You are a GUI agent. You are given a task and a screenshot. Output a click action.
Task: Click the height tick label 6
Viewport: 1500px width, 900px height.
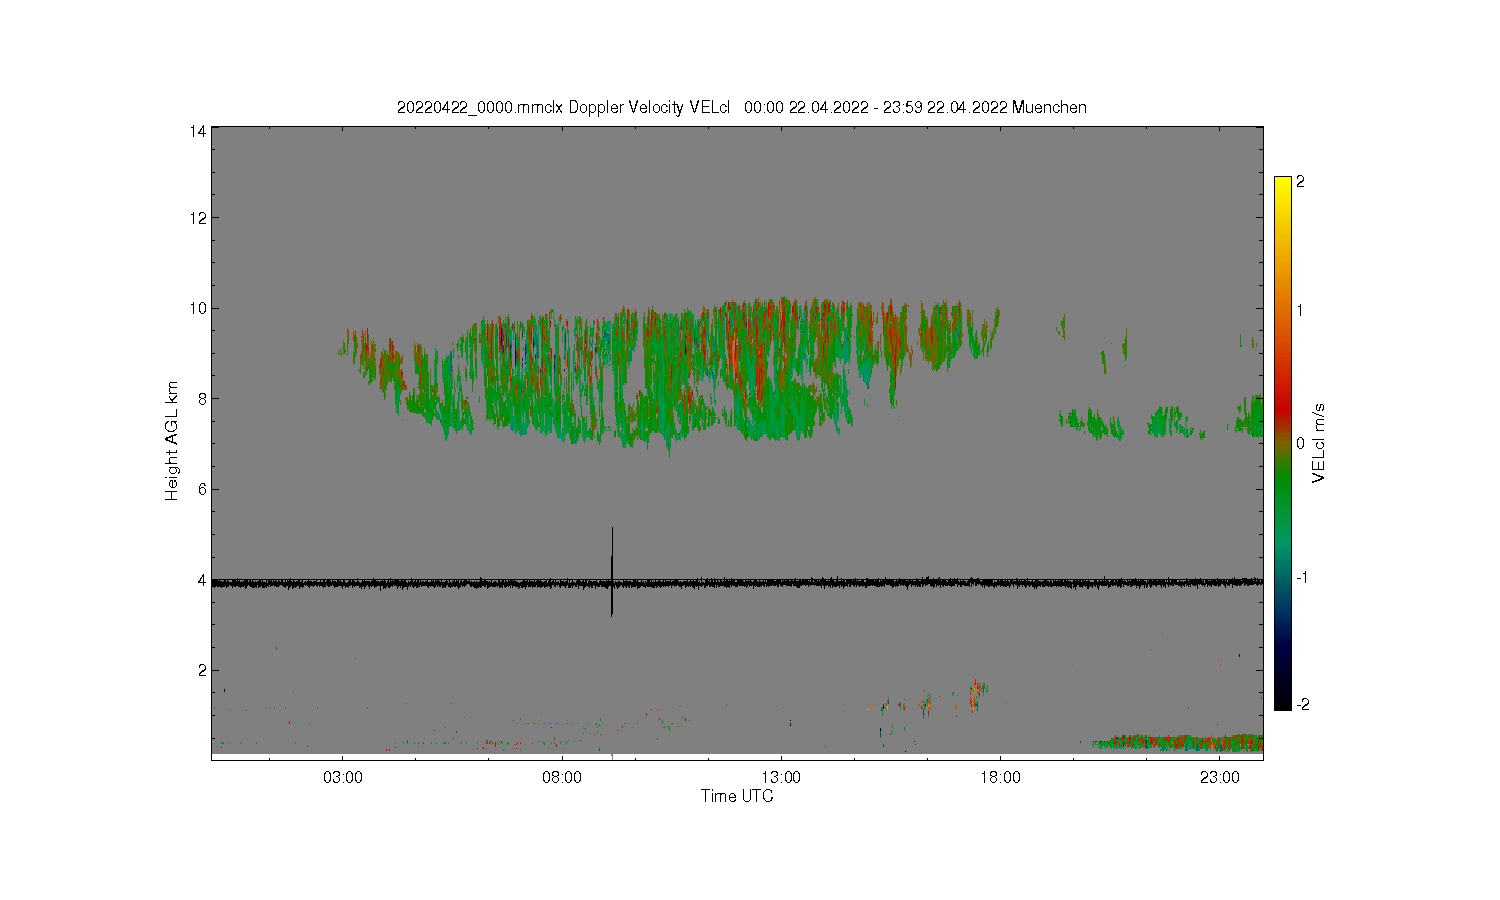point(202,489)
